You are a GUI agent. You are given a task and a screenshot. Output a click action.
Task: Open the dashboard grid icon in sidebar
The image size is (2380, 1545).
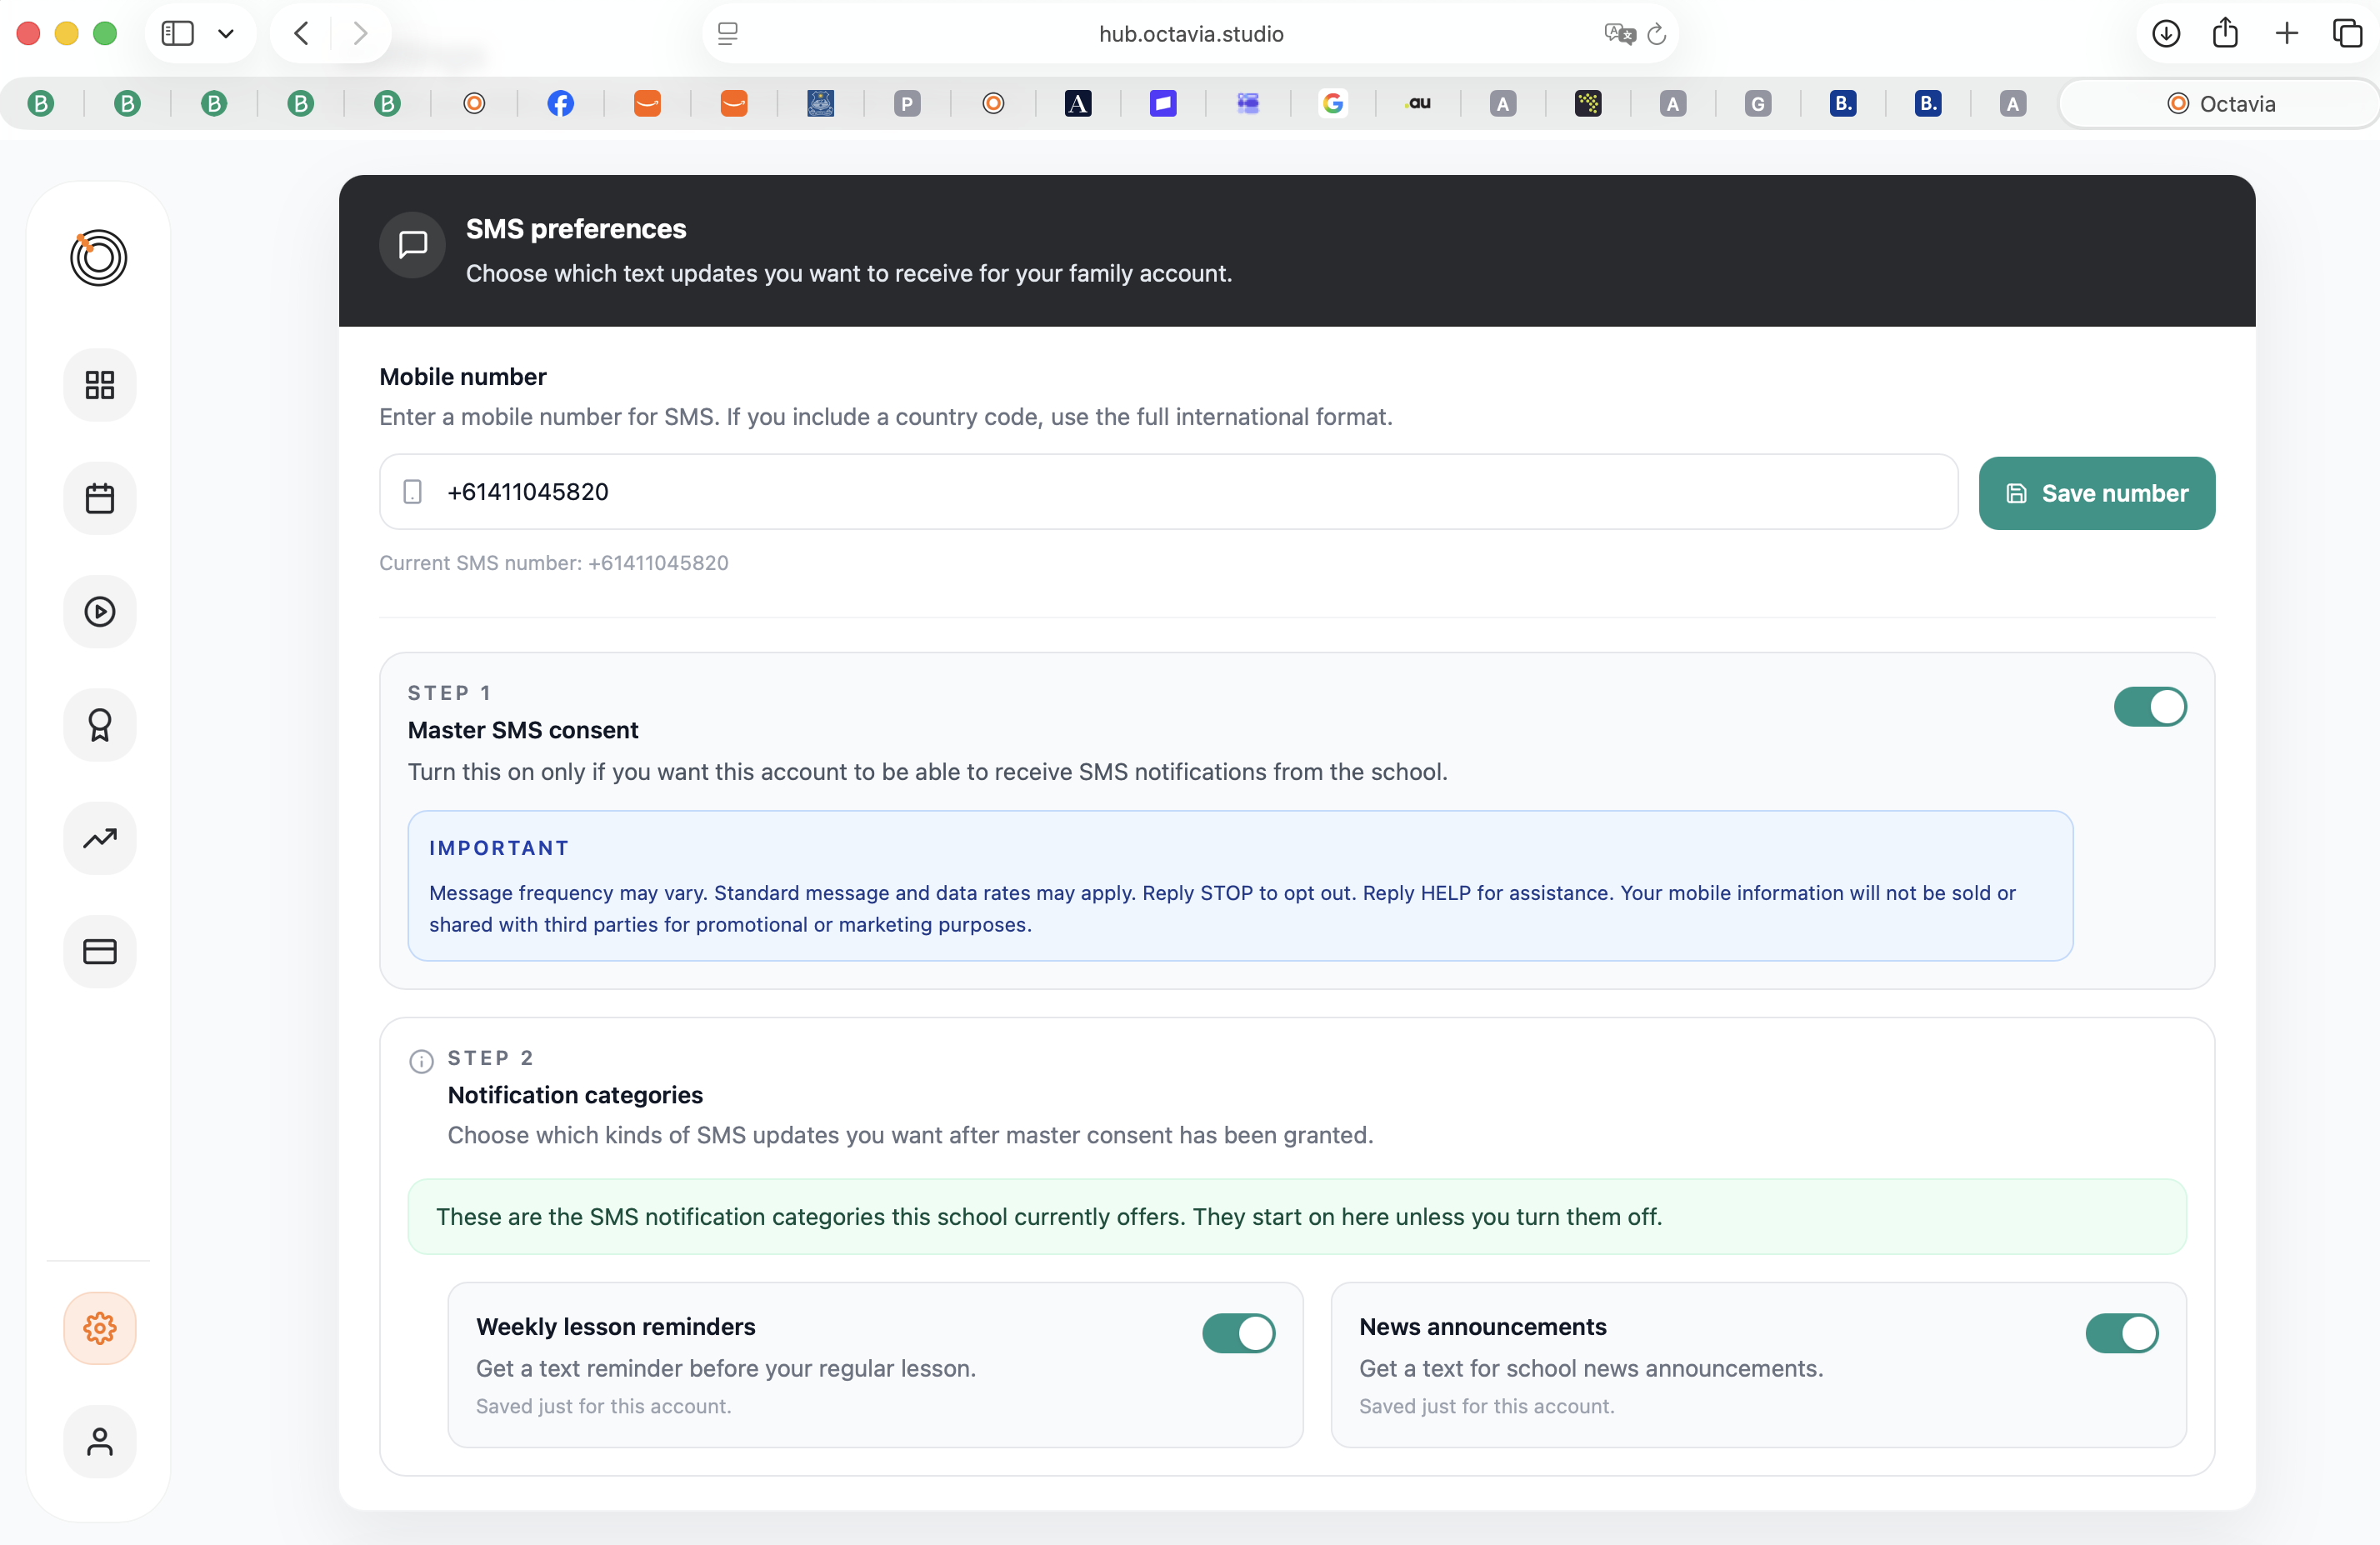pyautogui.click(x=99, y=385)
